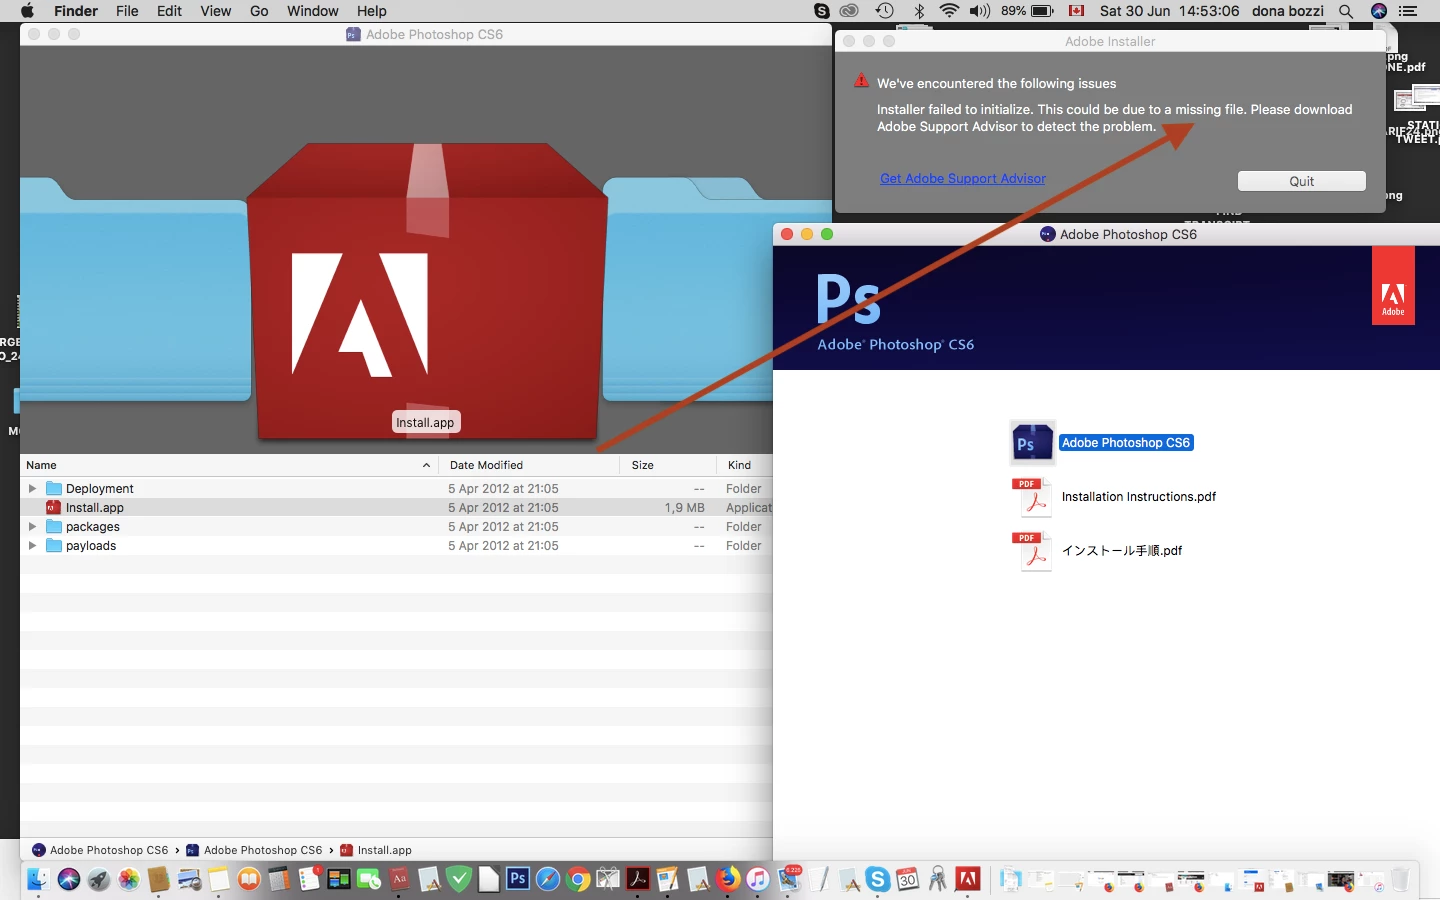Click the Install.app preview thumbnail
This screenshot has width=1440, height=900.
427,290
